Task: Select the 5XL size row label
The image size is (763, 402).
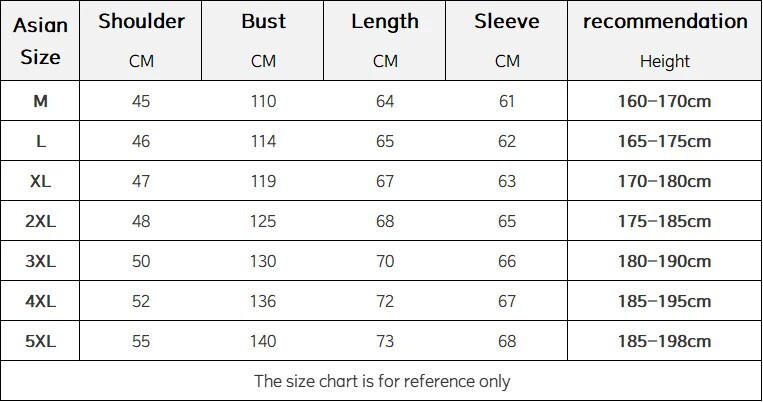Action: 40,341
